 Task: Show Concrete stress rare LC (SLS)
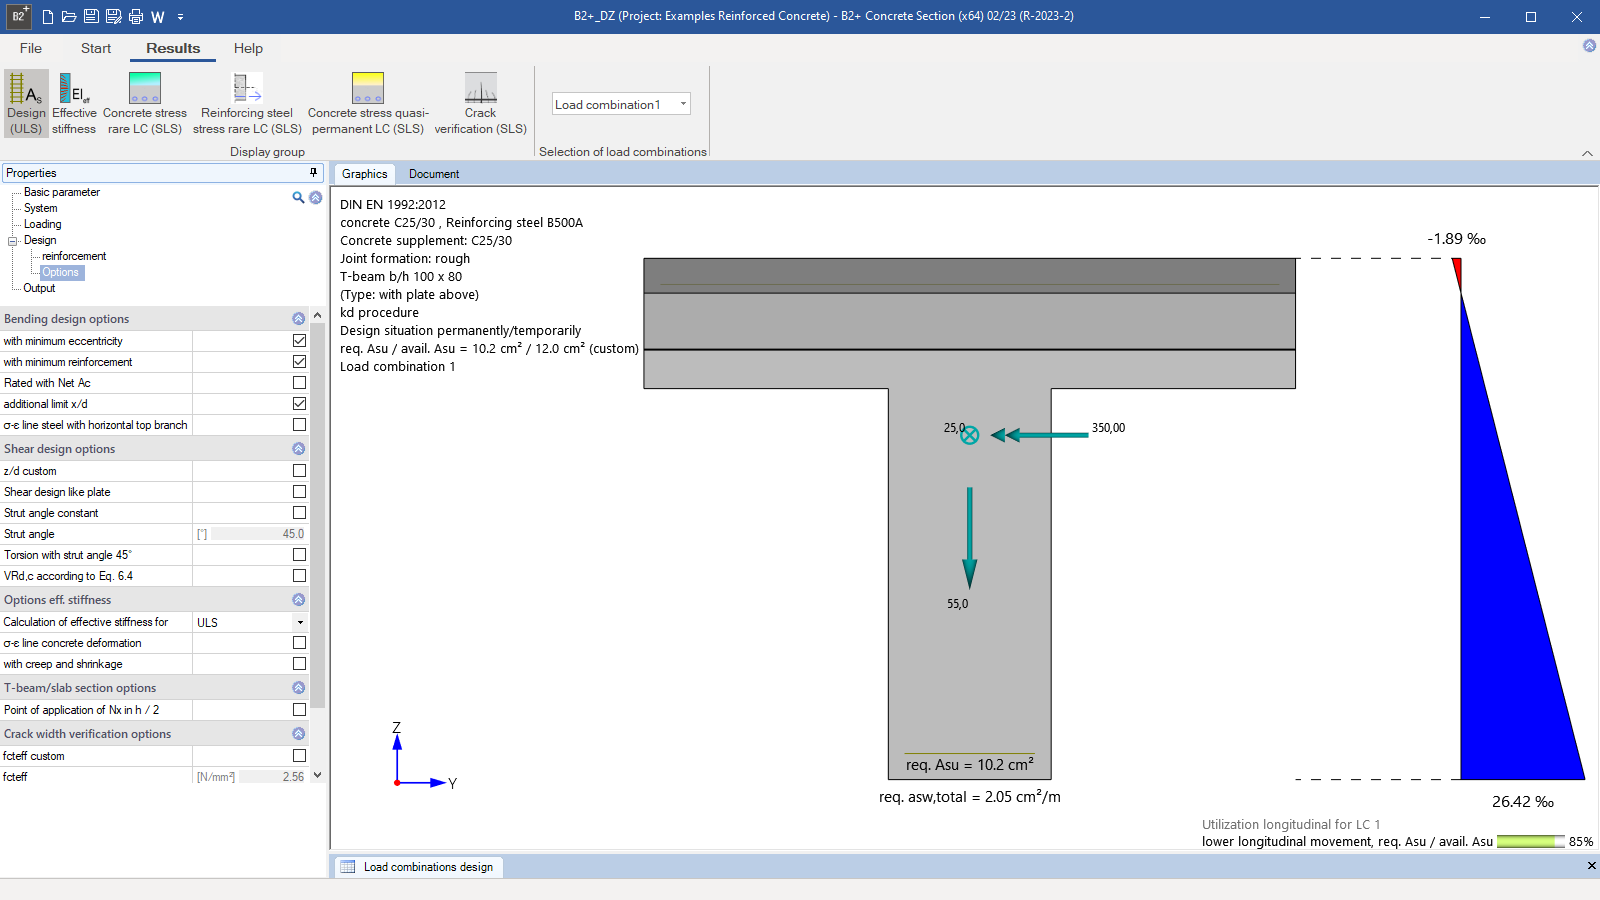tap(145, 103)
